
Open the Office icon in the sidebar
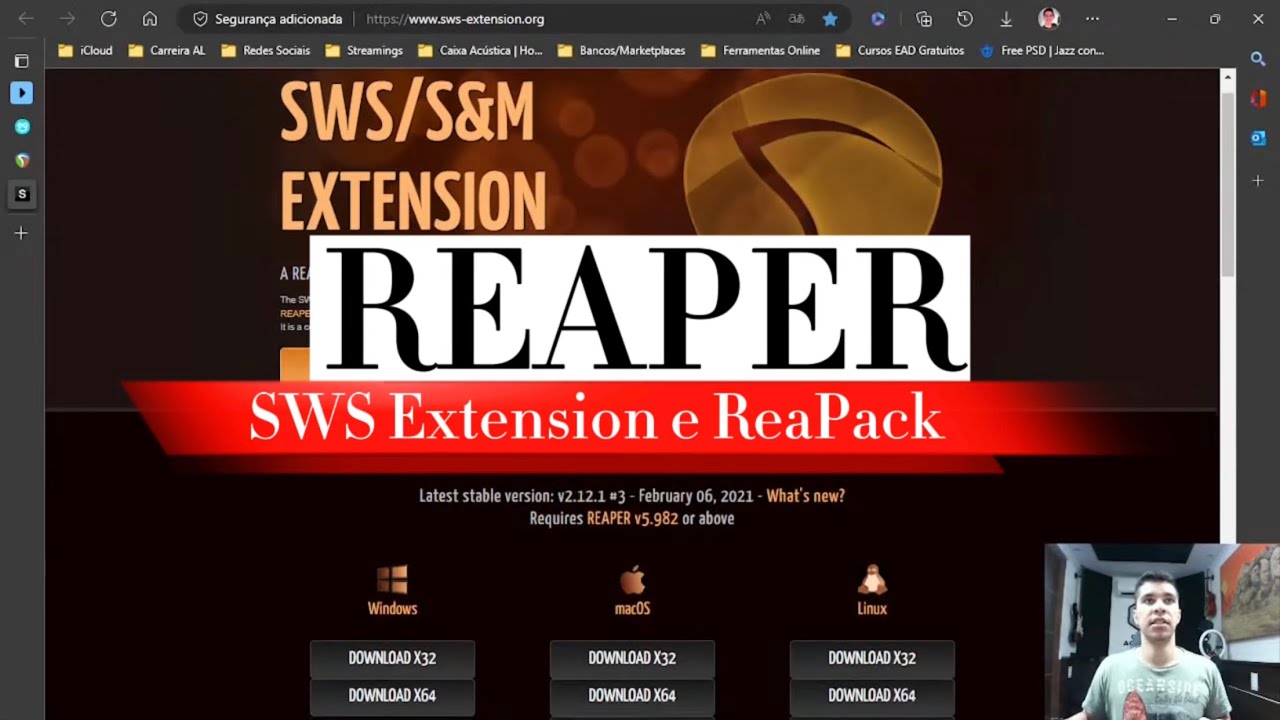[x=1258, y=99]
